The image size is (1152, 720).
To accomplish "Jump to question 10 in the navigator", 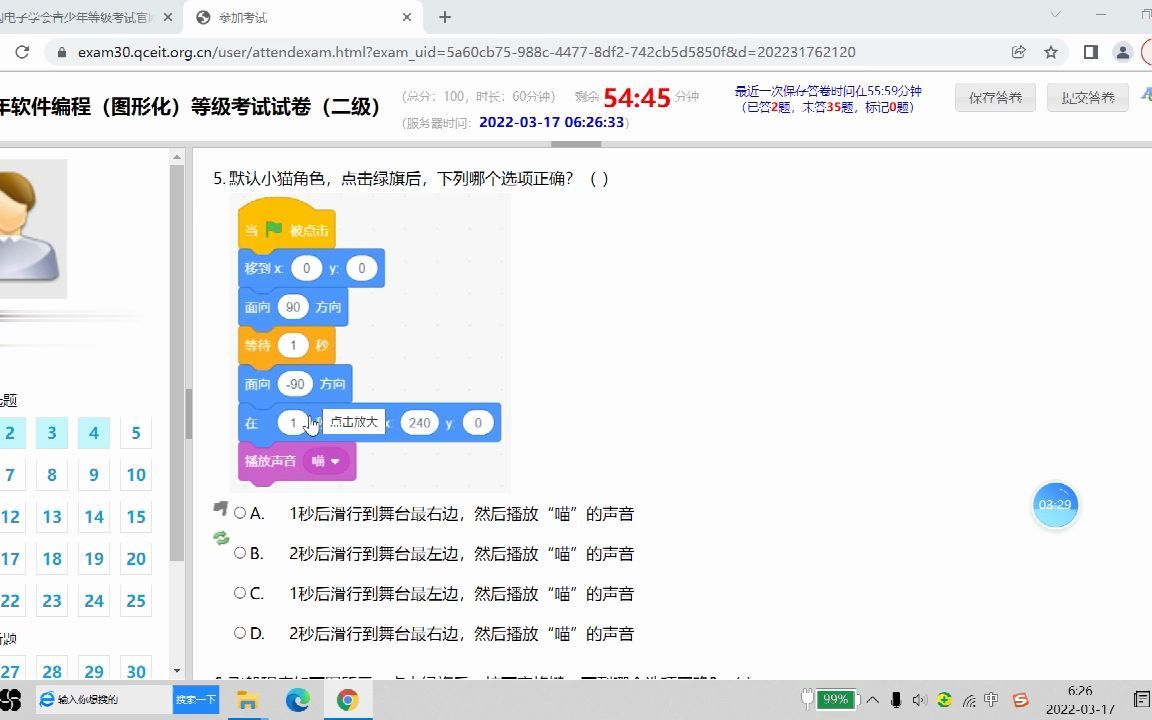I will [135, 475].
